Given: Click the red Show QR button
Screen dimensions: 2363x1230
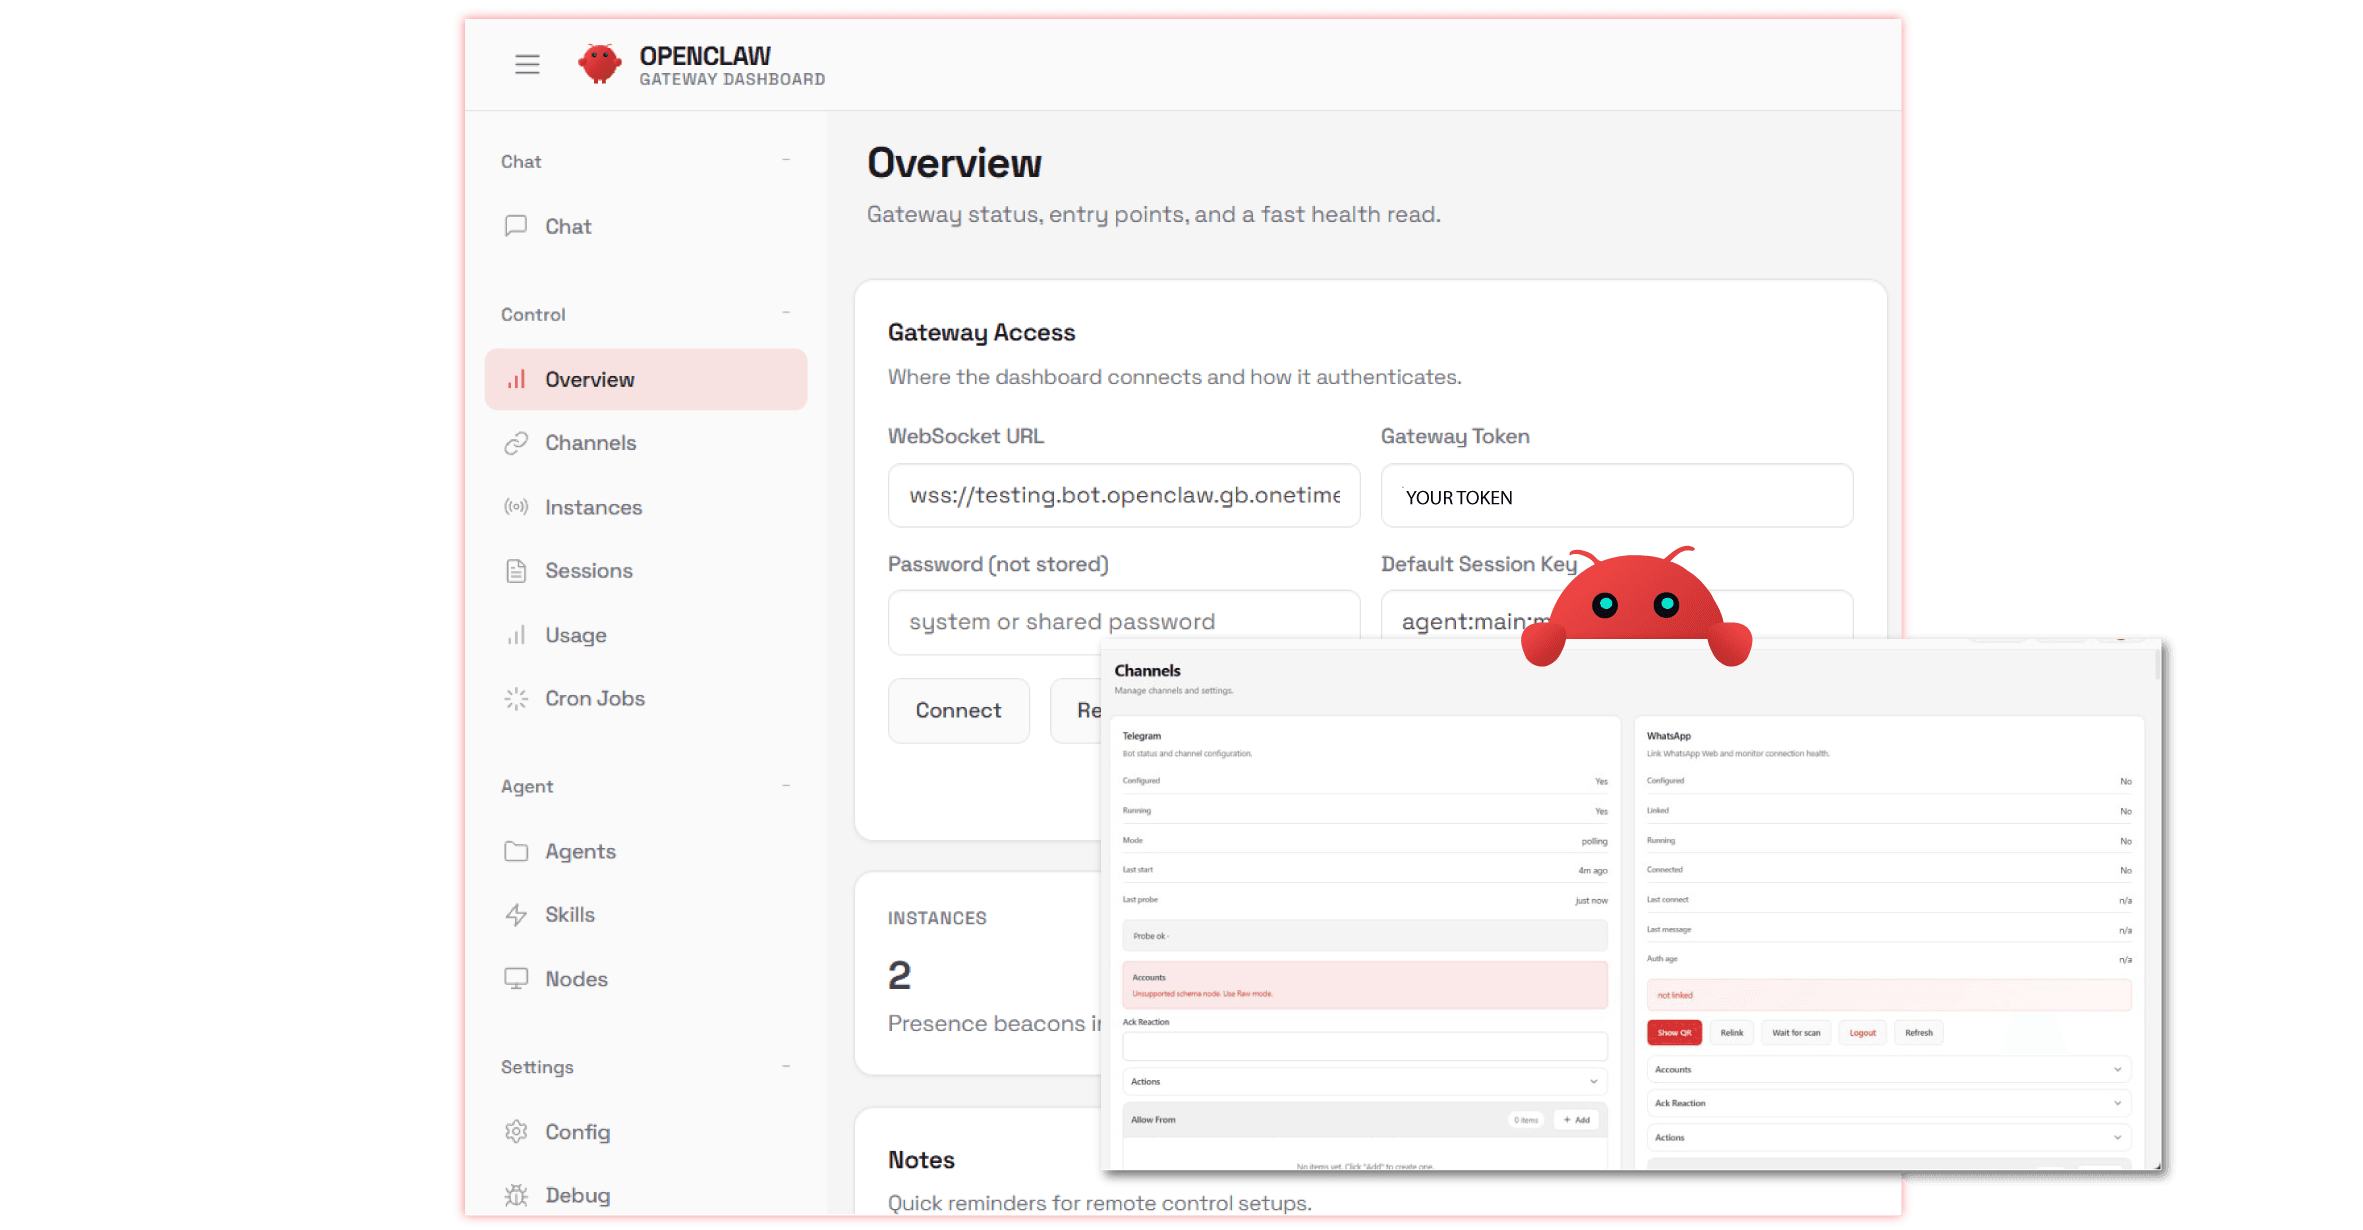Looking at the screenshot, I should point(1674,1033).
